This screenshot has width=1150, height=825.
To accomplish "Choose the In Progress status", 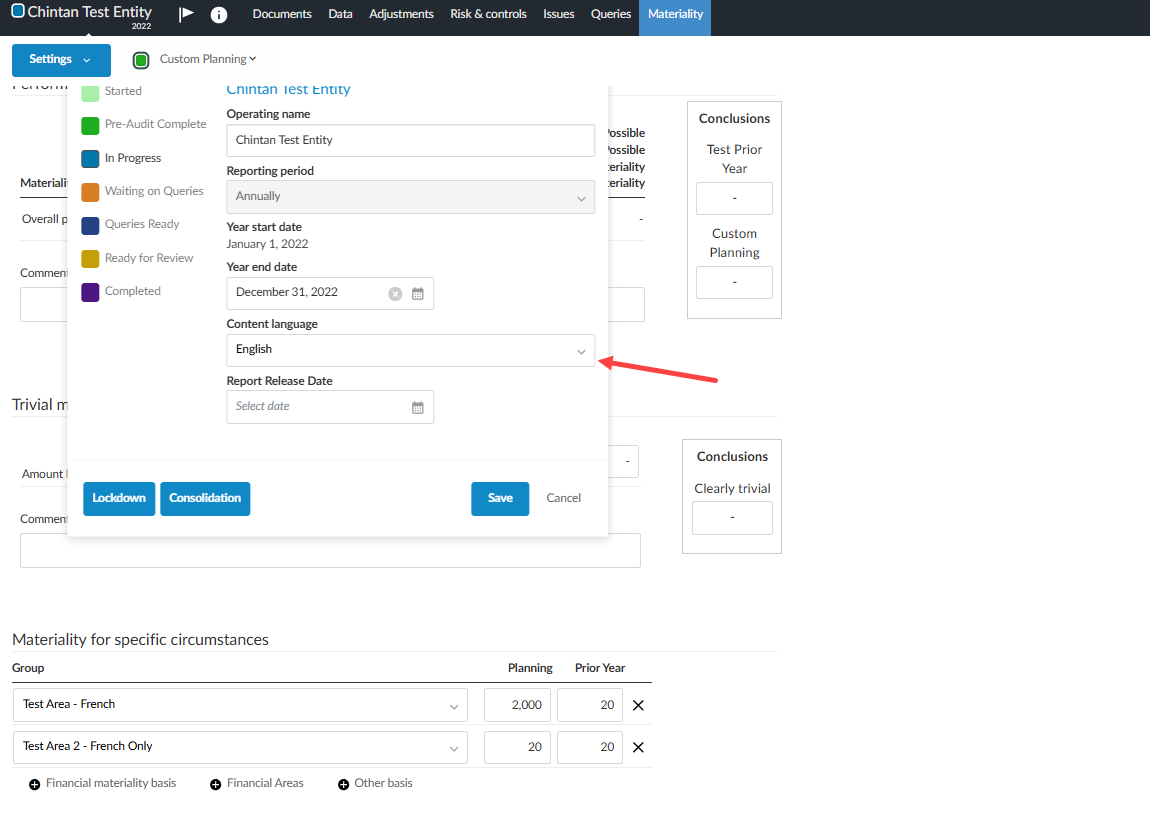I will point(122,158).
